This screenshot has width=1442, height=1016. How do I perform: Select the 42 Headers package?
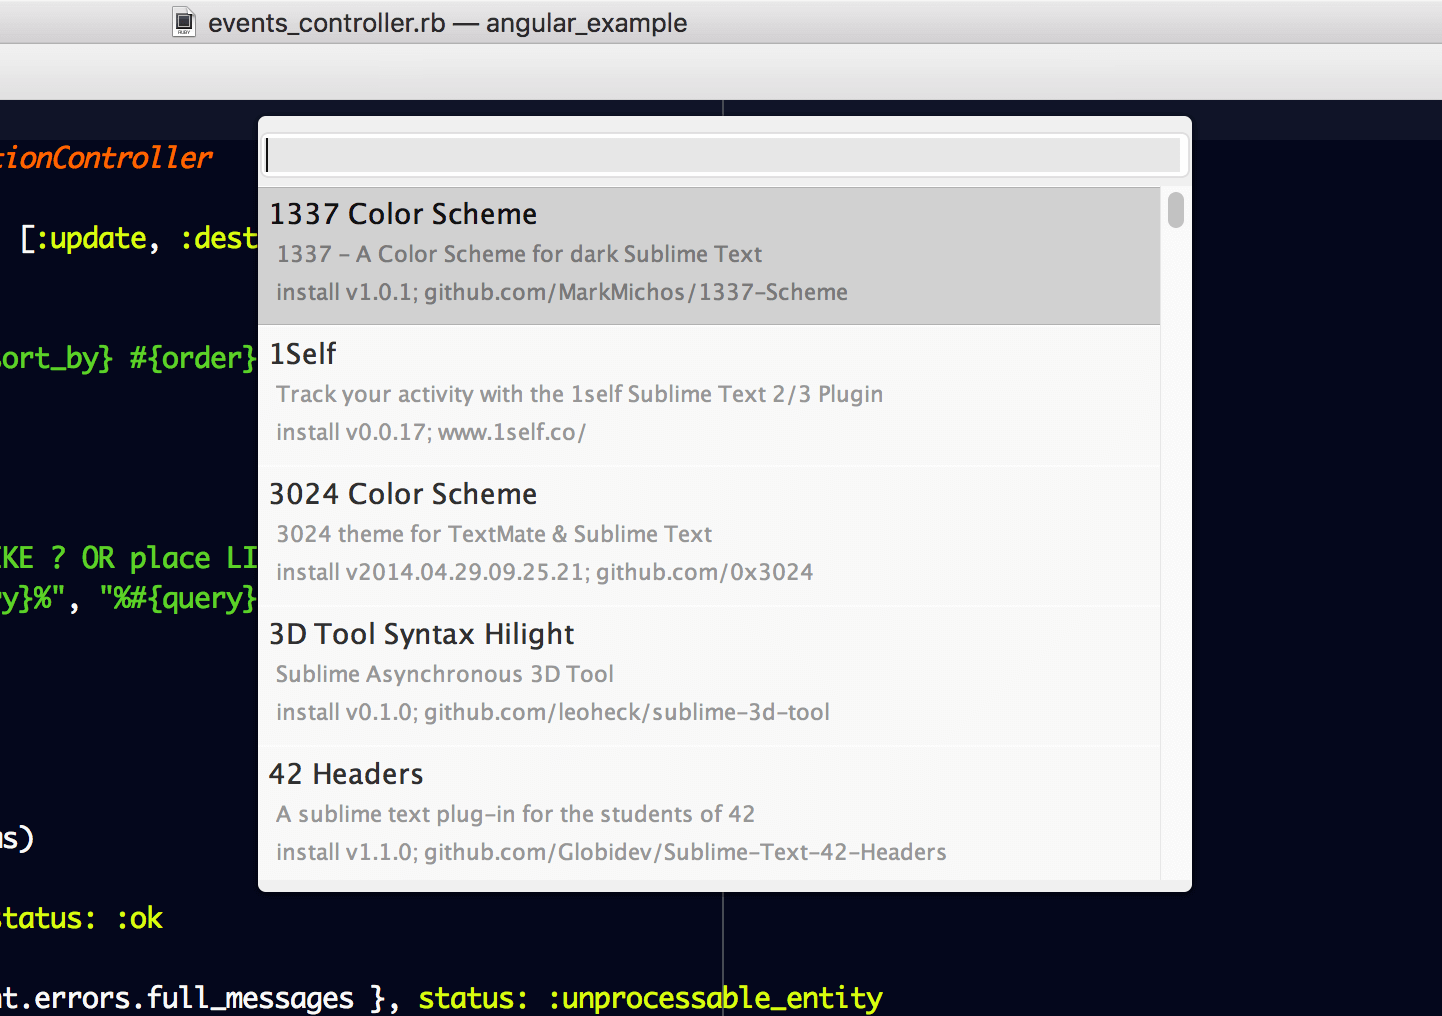[x=709, y=814]
